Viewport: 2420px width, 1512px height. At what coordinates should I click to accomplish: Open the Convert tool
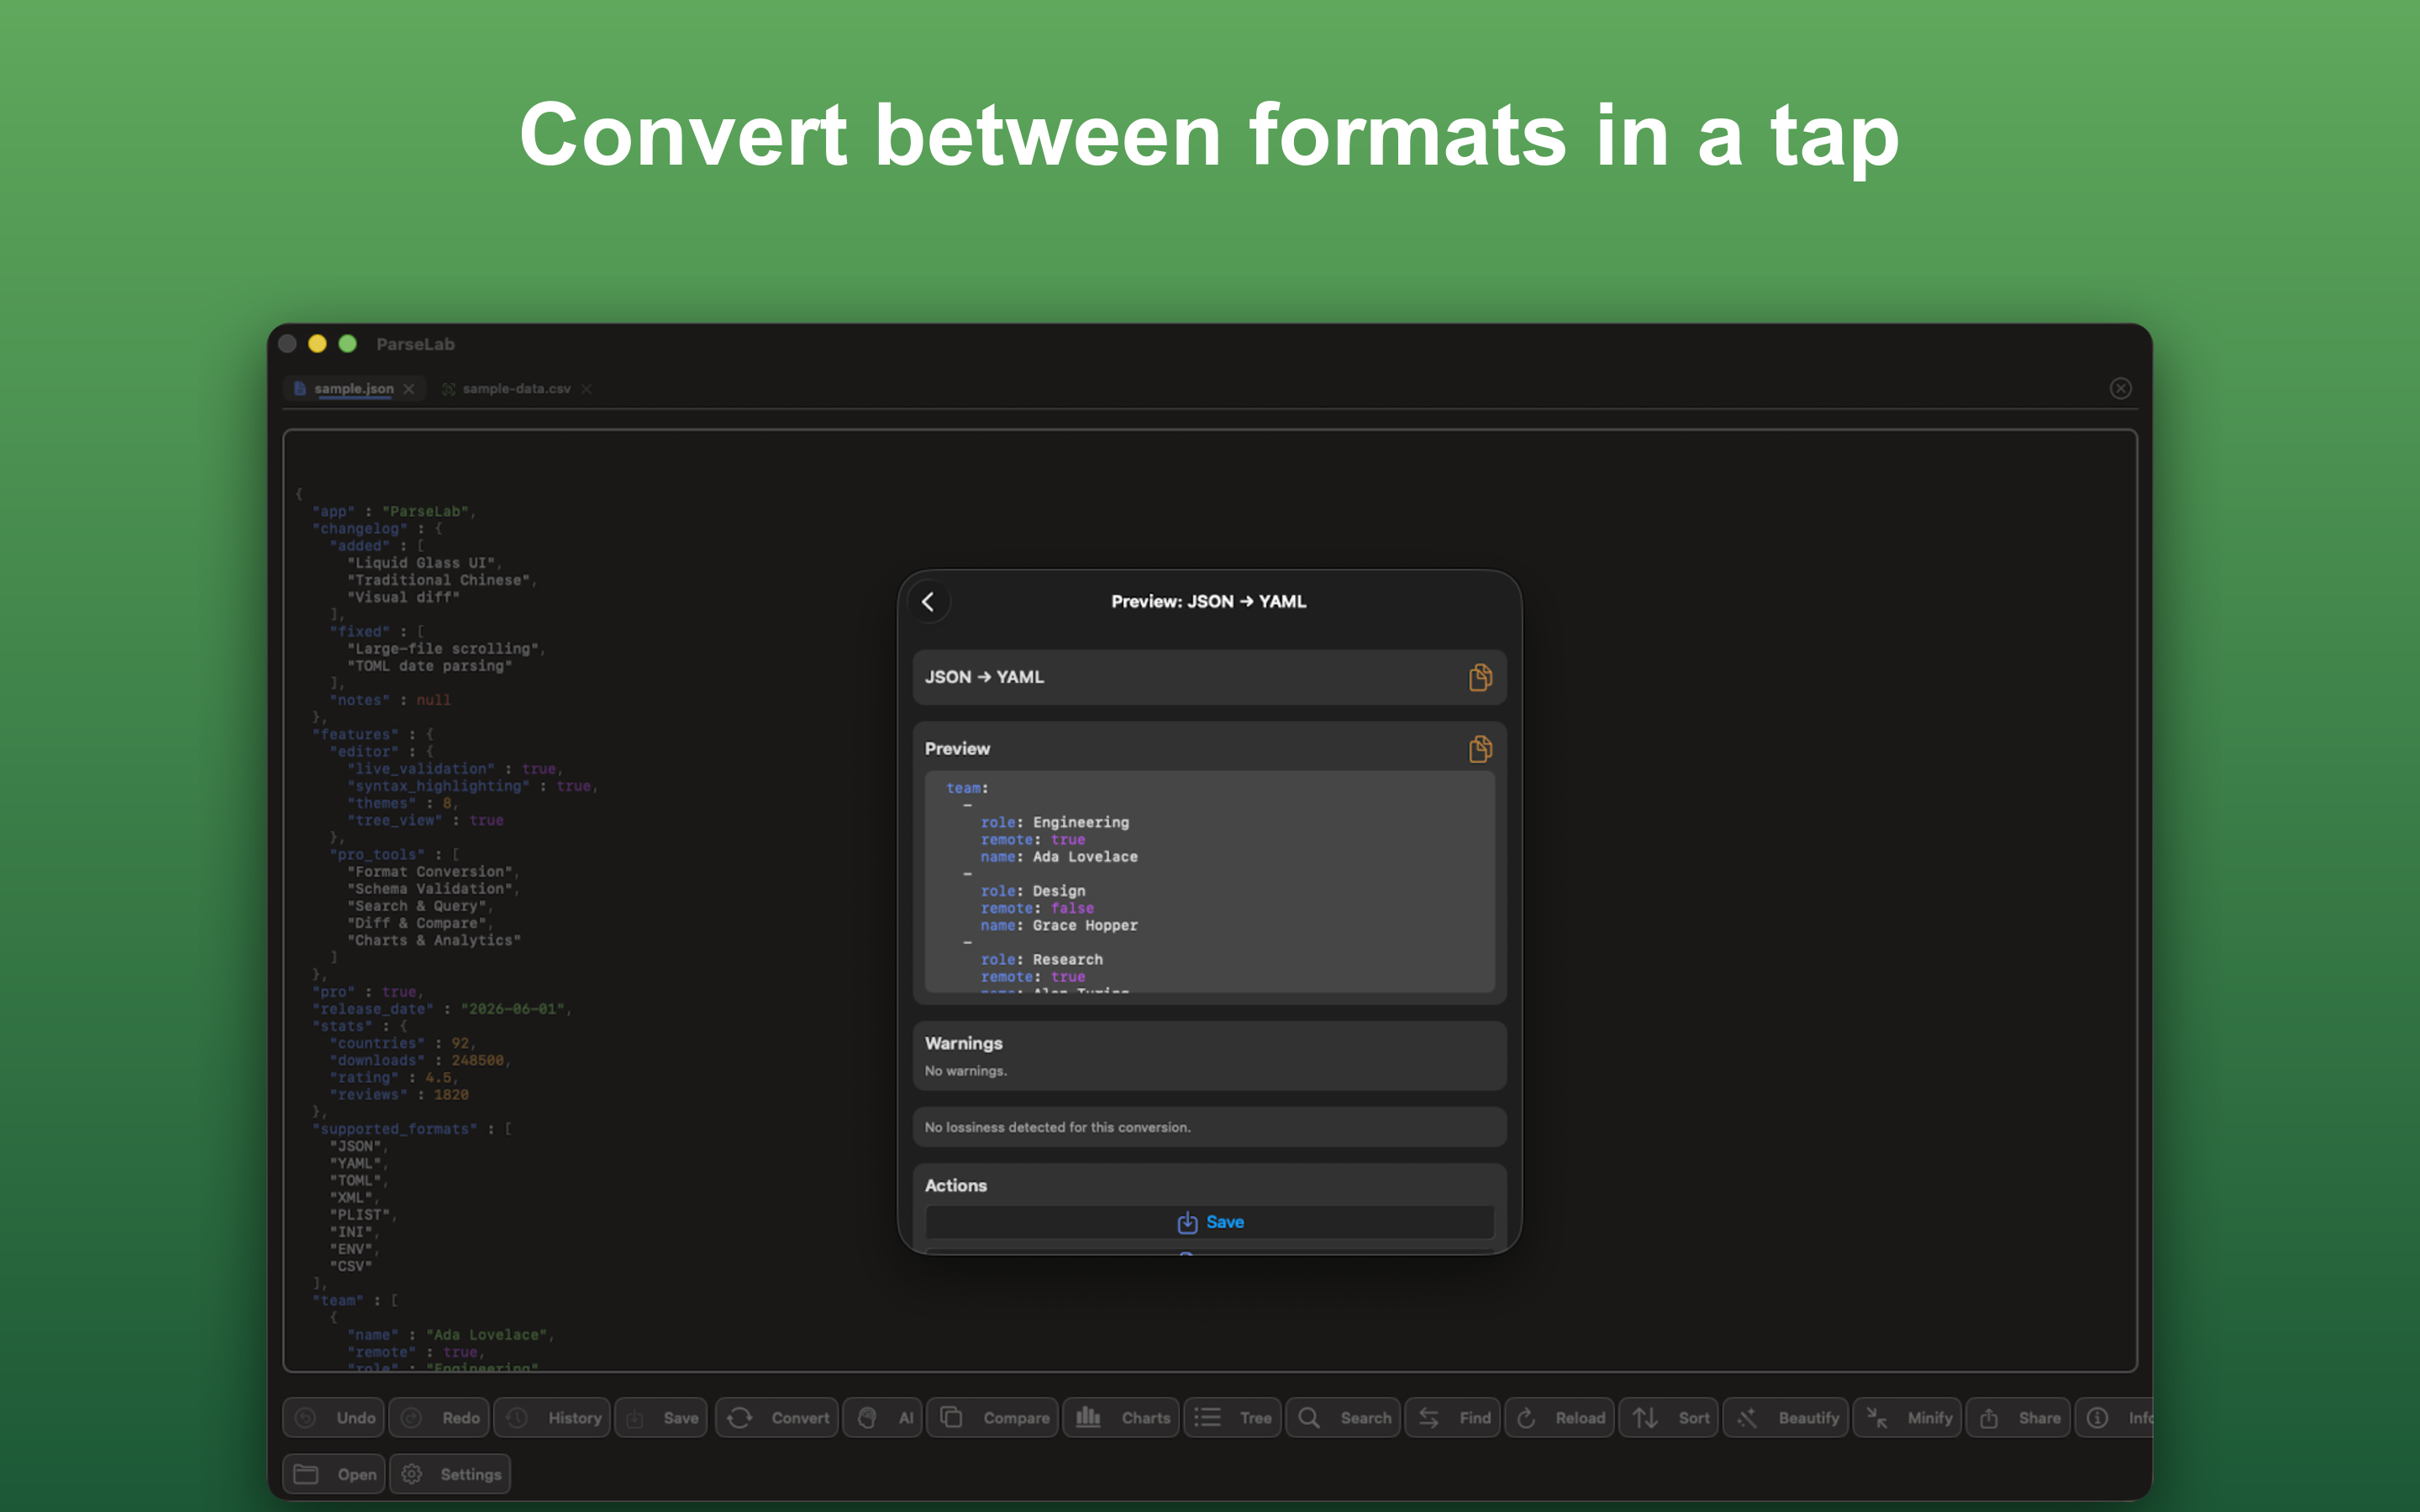coord(777,1418)
